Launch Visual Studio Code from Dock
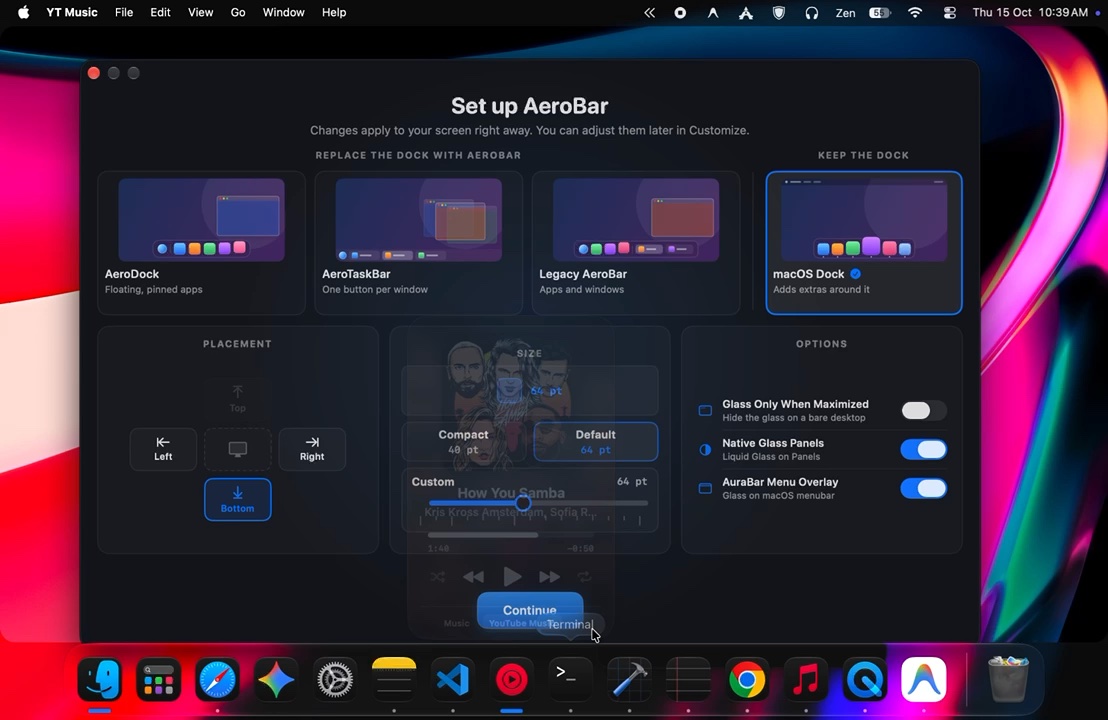 pos(453,680)
